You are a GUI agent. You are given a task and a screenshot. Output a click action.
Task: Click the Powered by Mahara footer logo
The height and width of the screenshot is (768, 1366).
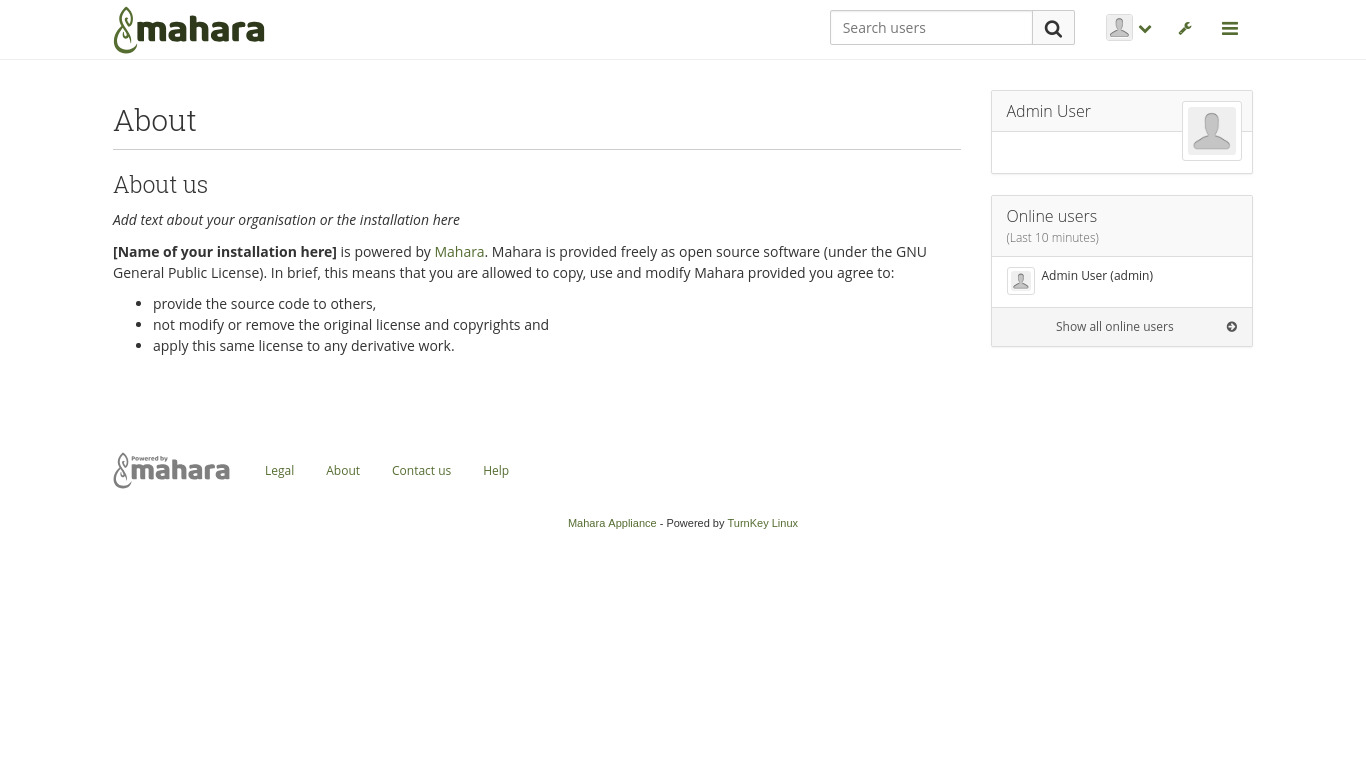(172, 471)
